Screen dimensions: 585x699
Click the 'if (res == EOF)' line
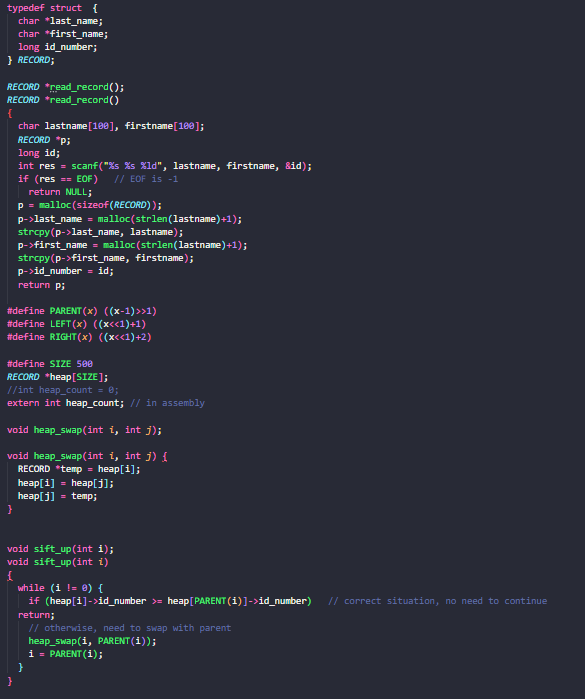pyautogui.click(x=58, y=179)
